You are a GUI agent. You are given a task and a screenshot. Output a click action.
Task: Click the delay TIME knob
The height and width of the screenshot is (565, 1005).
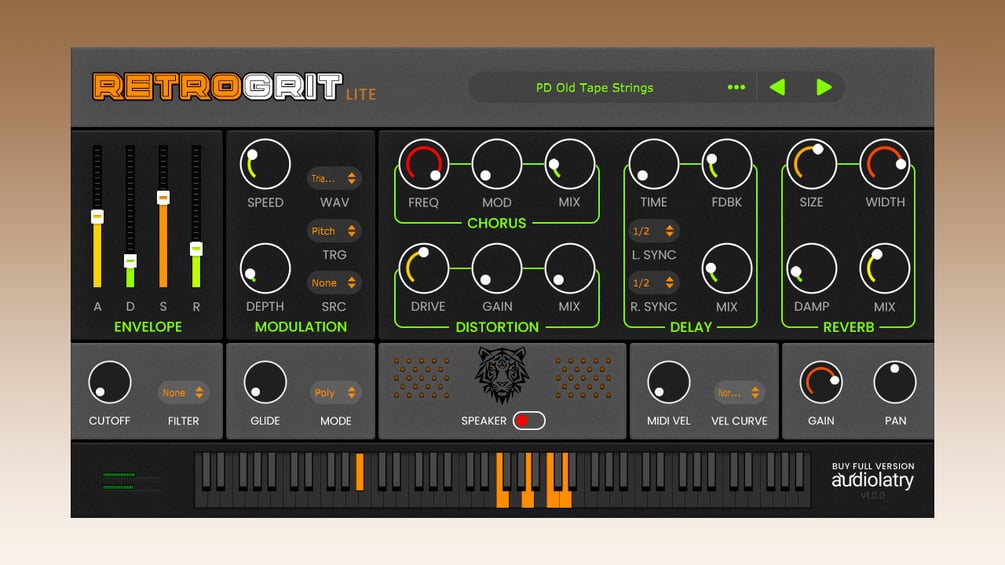654,164
